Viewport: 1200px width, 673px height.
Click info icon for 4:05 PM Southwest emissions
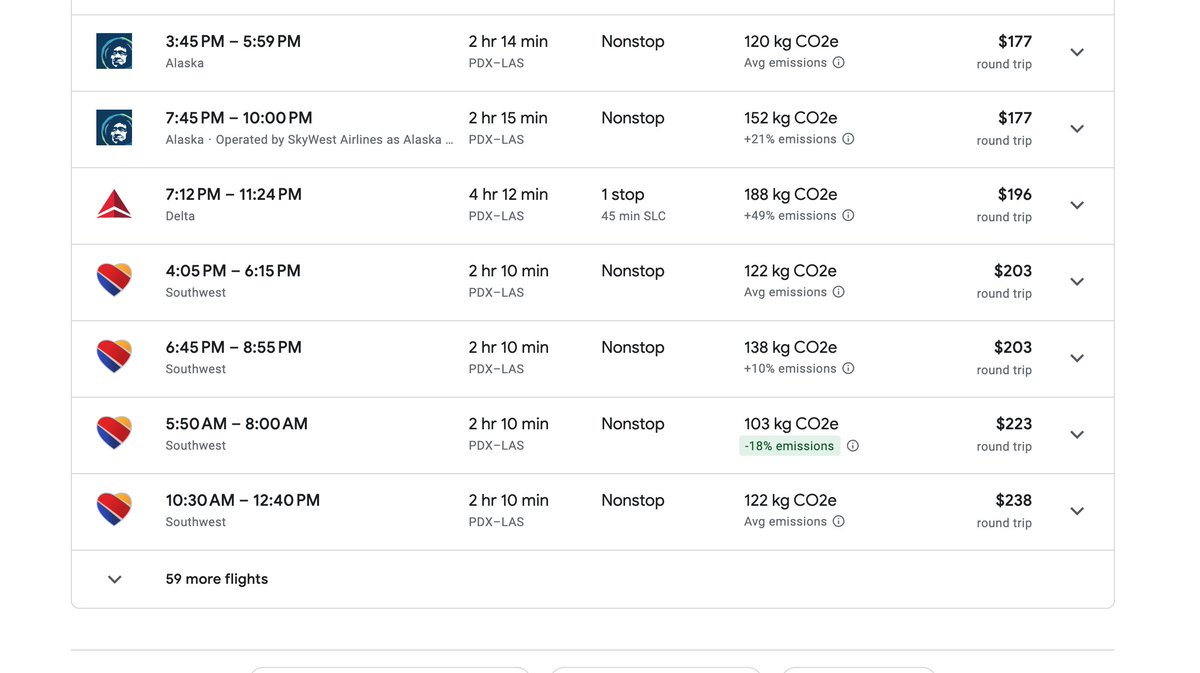[x=839, y=292]
